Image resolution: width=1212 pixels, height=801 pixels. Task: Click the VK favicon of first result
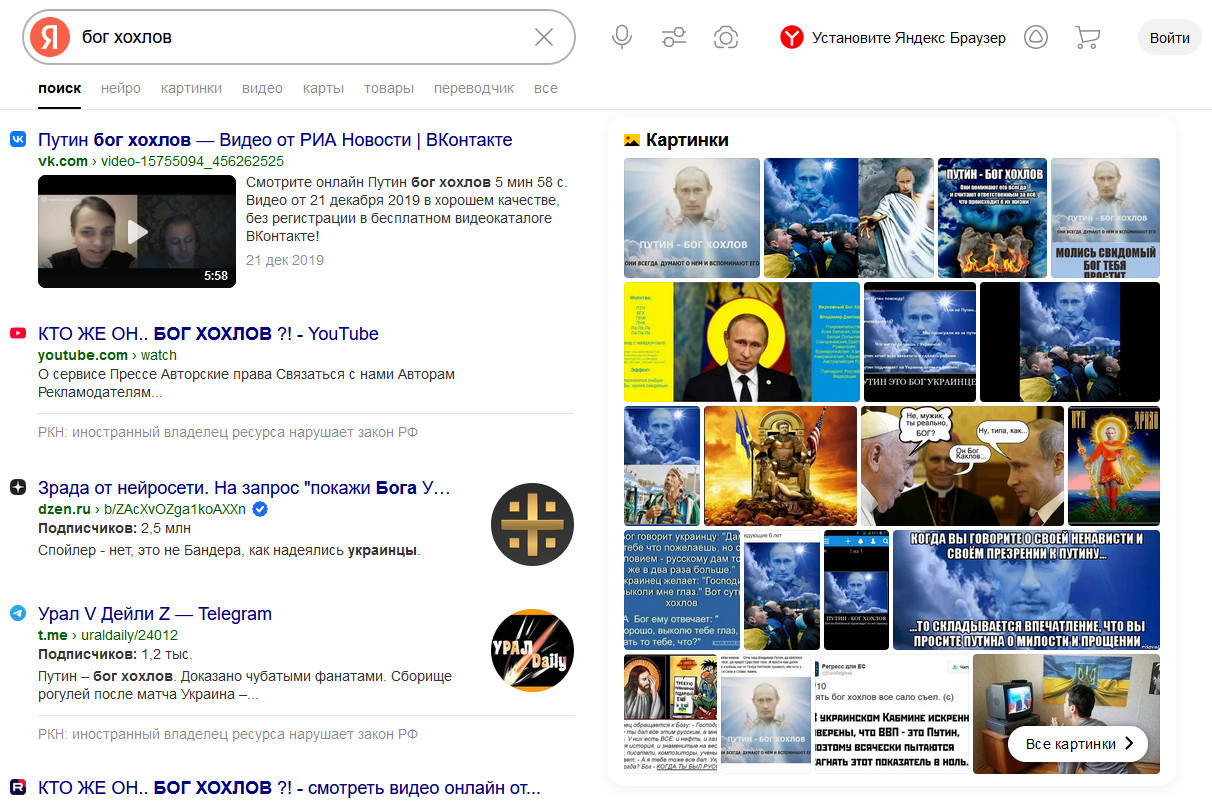18,139
